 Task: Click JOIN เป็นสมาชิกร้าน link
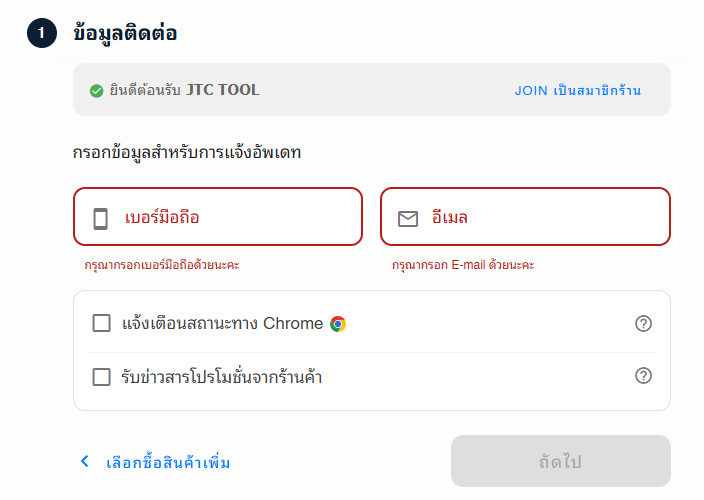pyautogui.click(x=578, y=90)
